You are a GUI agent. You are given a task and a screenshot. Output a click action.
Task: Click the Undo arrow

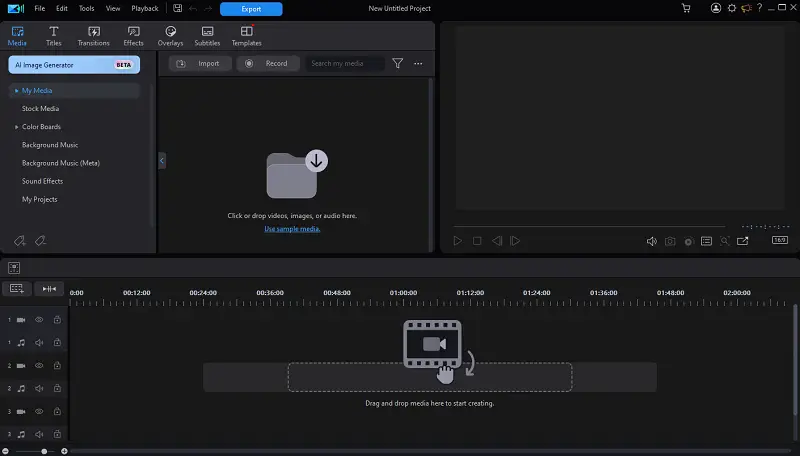193,9
